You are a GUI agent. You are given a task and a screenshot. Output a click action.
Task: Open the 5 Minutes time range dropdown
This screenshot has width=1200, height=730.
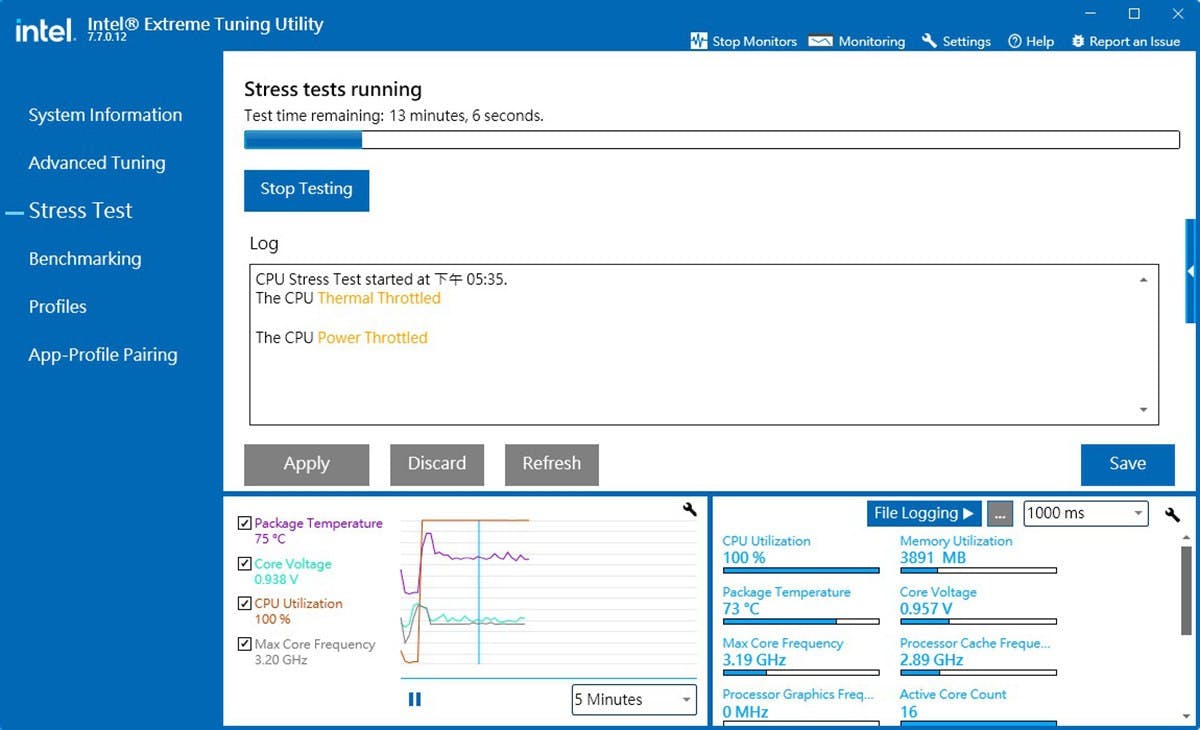(x=634, y=699)
